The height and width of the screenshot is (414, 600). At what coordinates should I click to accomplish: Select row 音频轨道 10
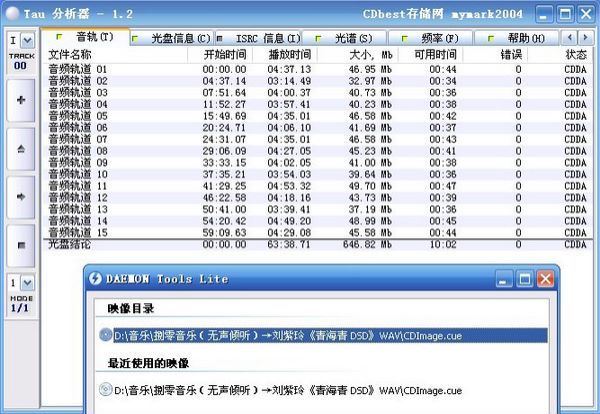[318, 174]
